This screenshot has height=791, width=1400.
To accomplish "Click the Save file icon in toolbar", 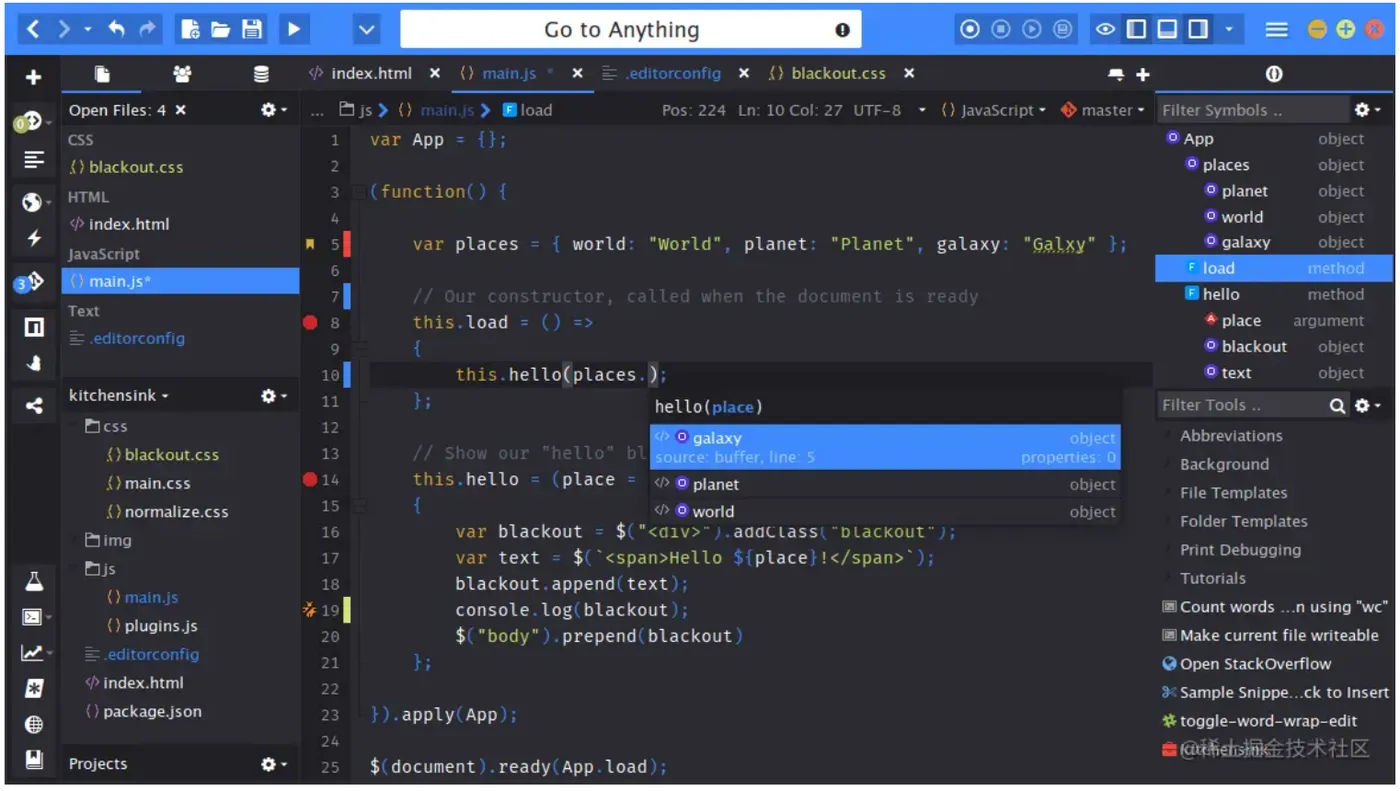I will [252, 29].
